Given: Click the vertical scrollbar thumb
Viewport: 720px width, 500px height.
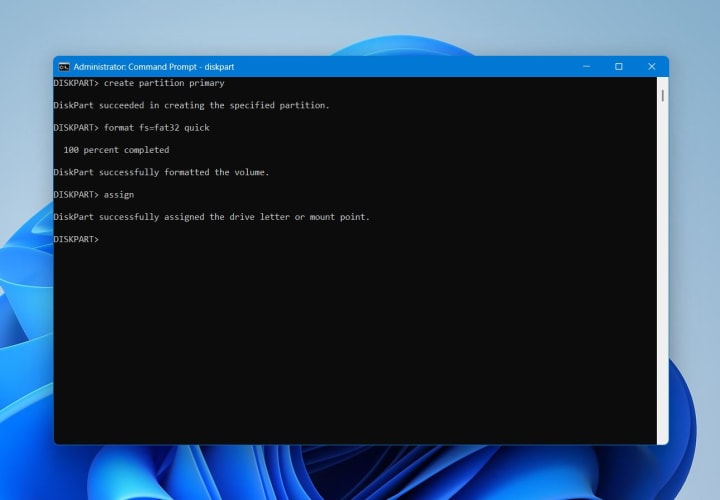Looking at the screenshot, I should click(663, 96).
